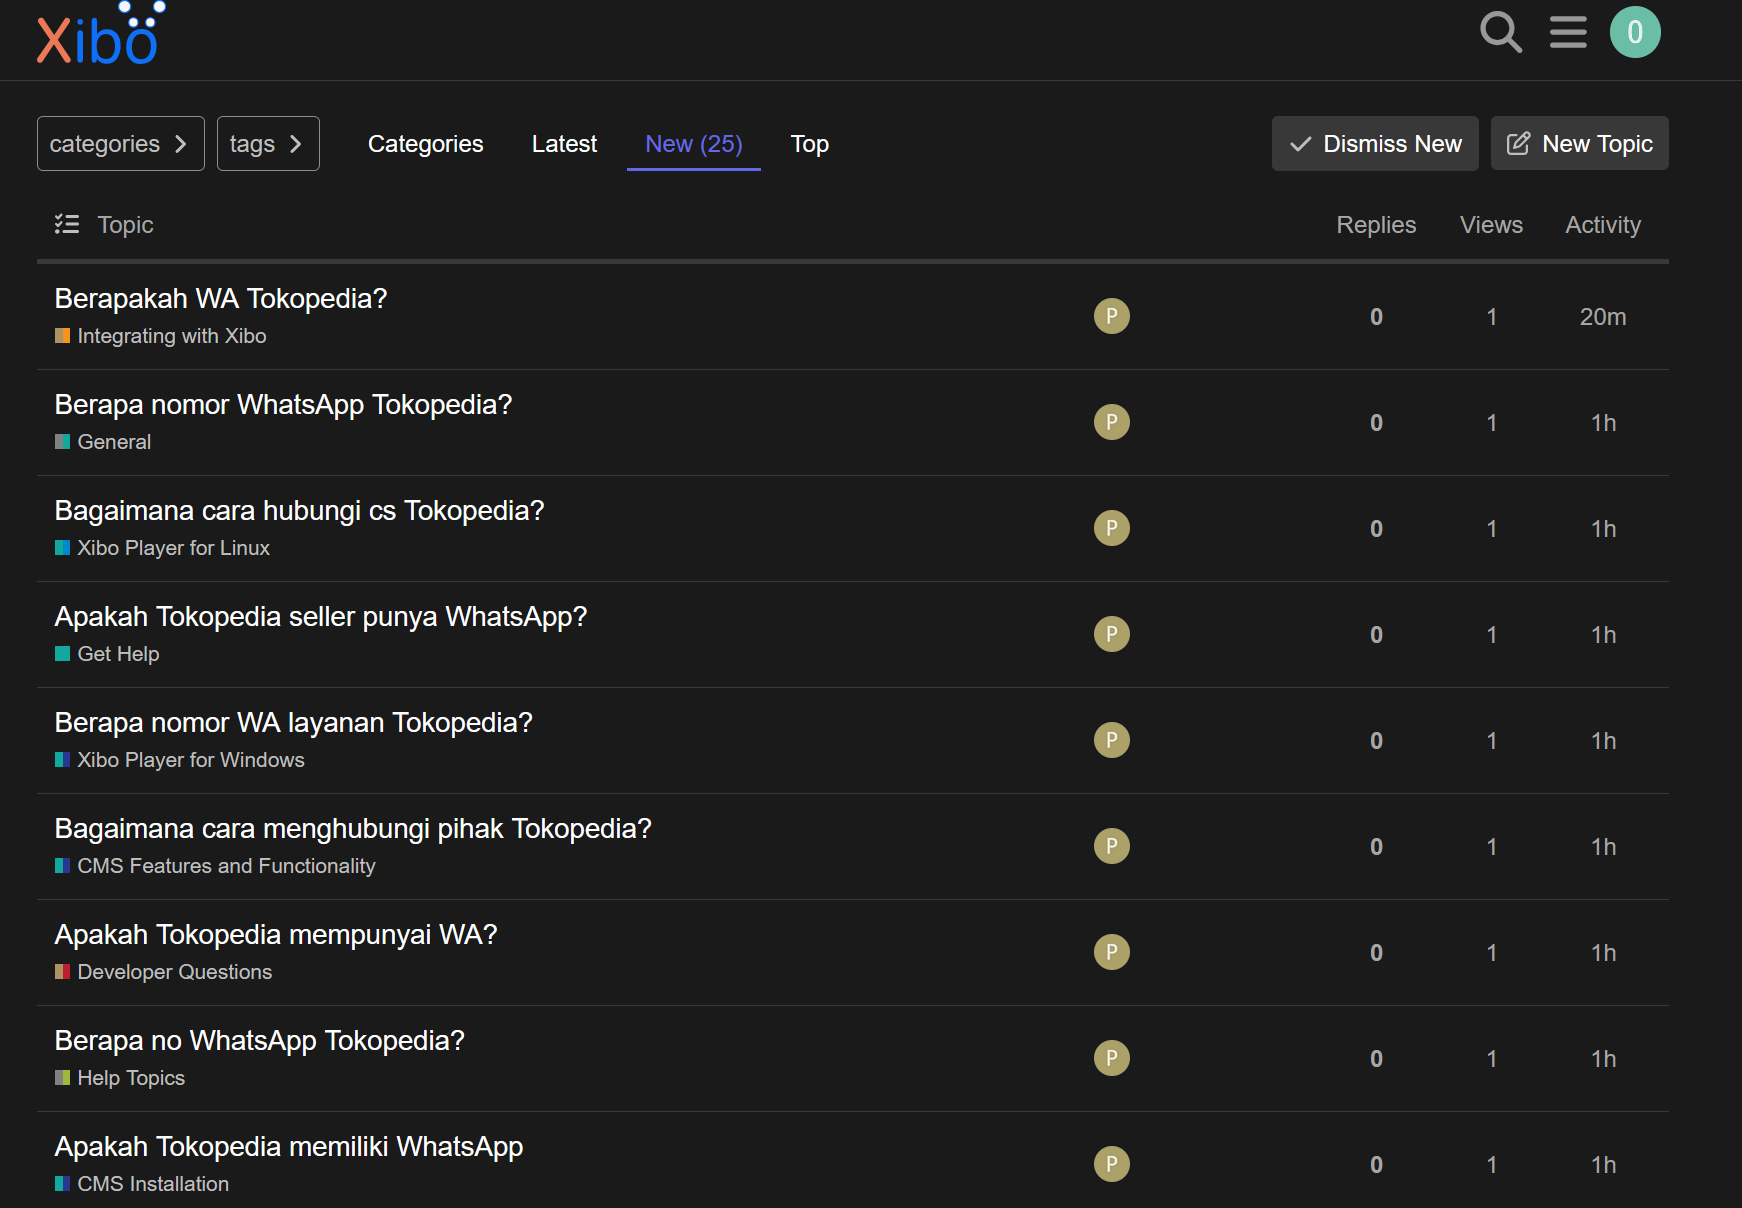This screenshot has width=1742, height=1208.
Task: Click poster avatar on Apakah Tokopedia mempunyai WA row
Action: coord(1111,953)
